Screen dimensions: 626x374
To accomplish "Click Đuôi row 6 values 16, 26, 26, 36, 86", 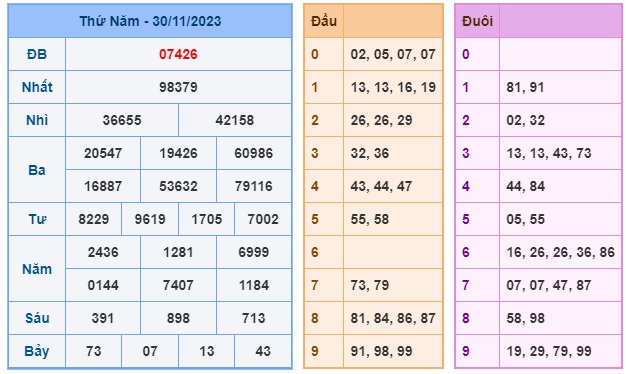I will (561, 252).
